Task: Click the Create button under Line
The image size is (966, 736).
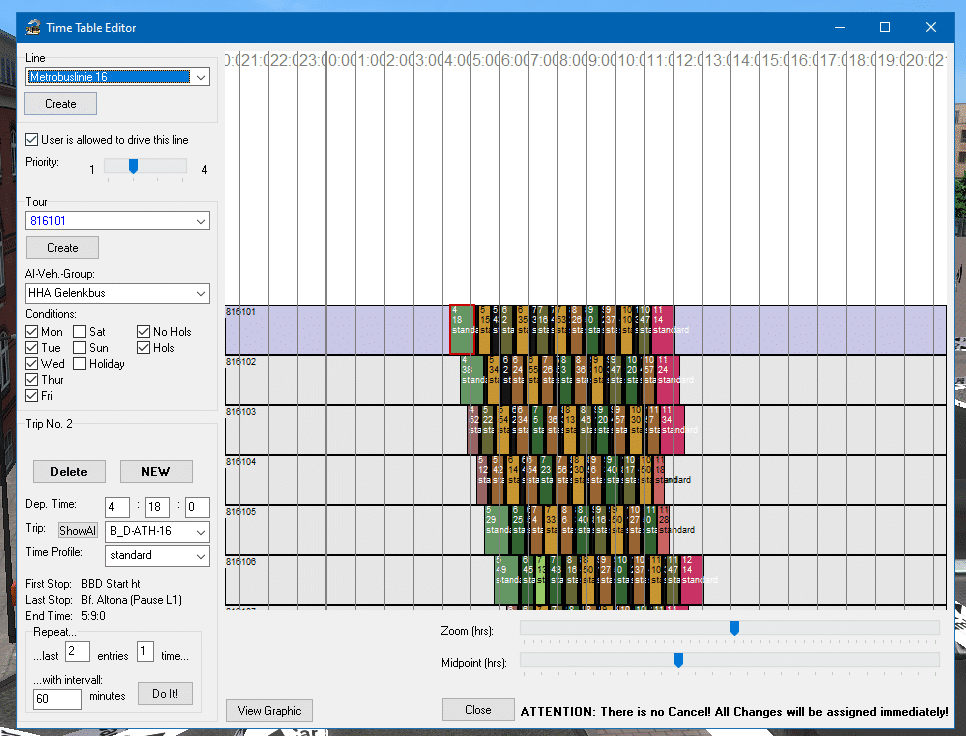Action: pos(60,104)
